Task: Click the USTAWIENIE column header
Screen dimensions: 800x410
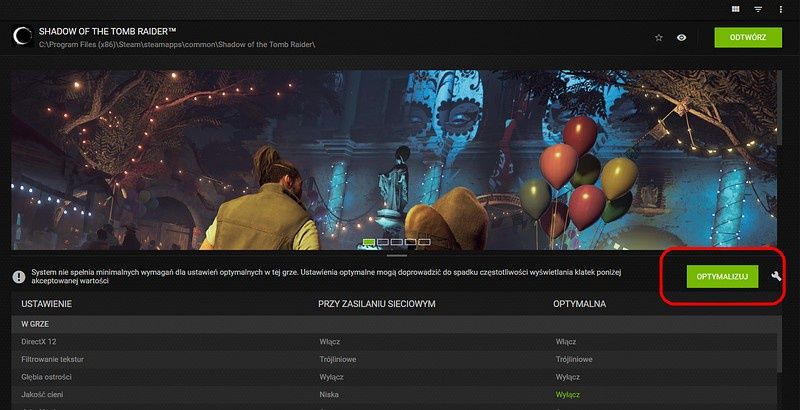Action: click(46, 304)
